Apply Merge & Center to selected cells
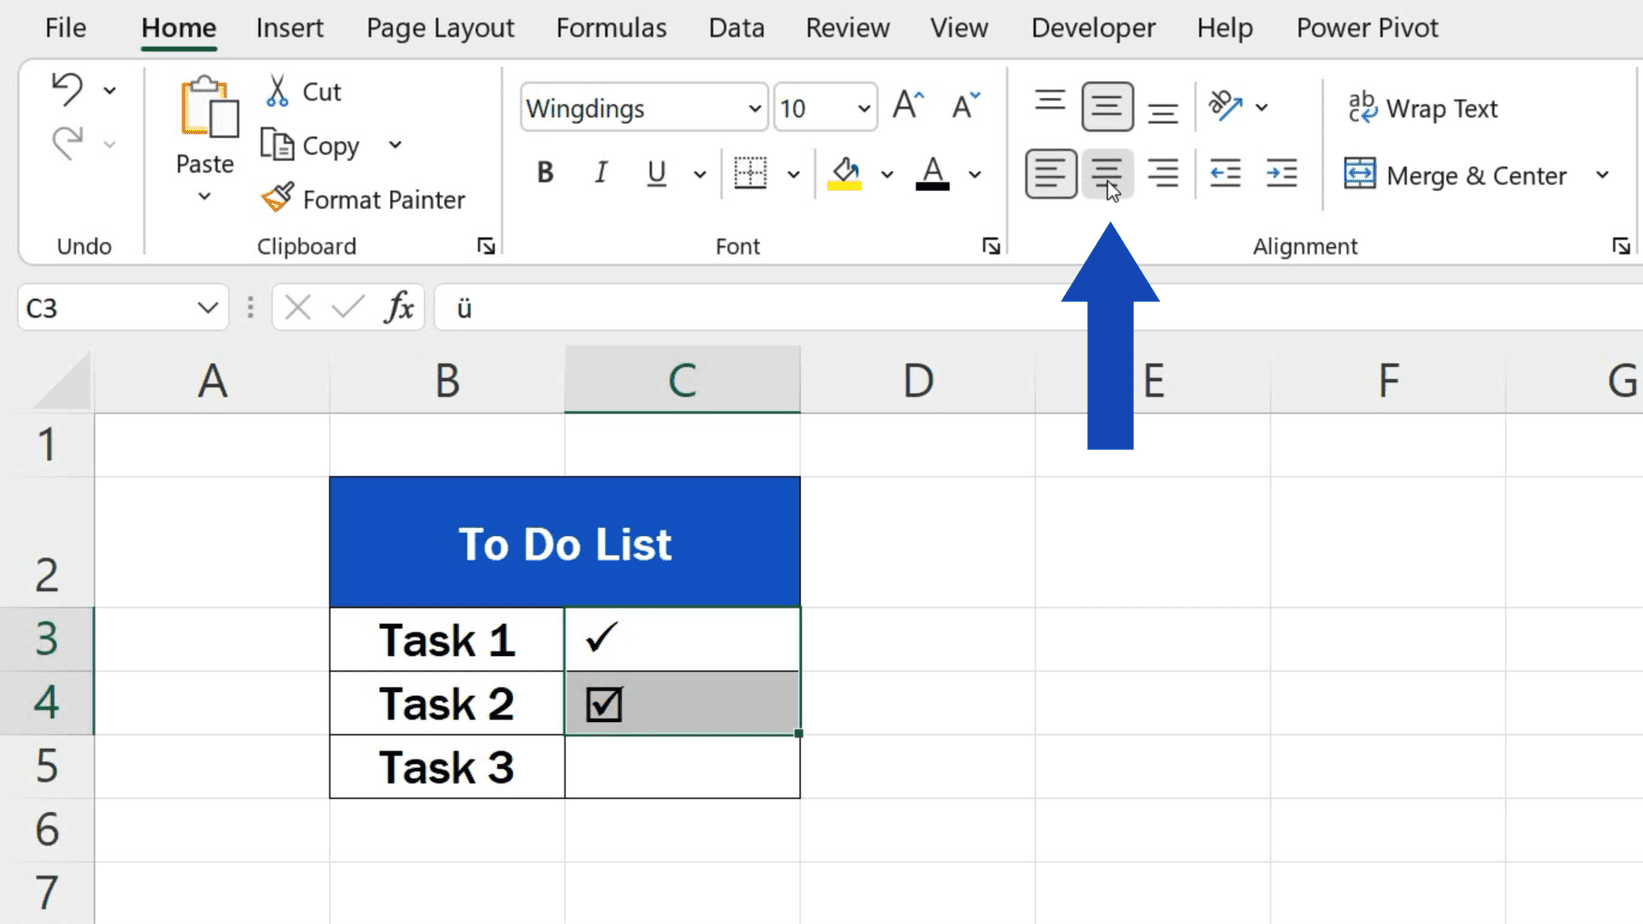 pyautogui.click(x=1460, y=175)
